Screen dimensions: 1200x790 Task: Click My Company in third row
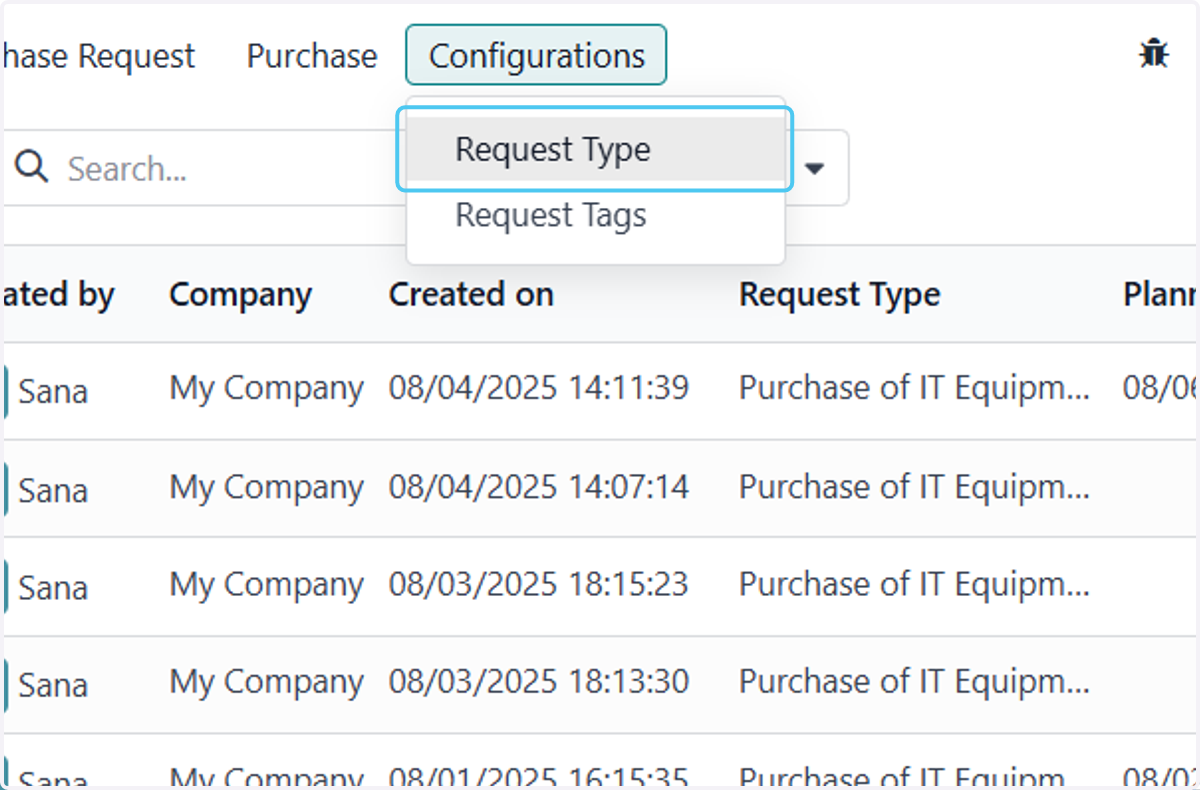(266, 584)
